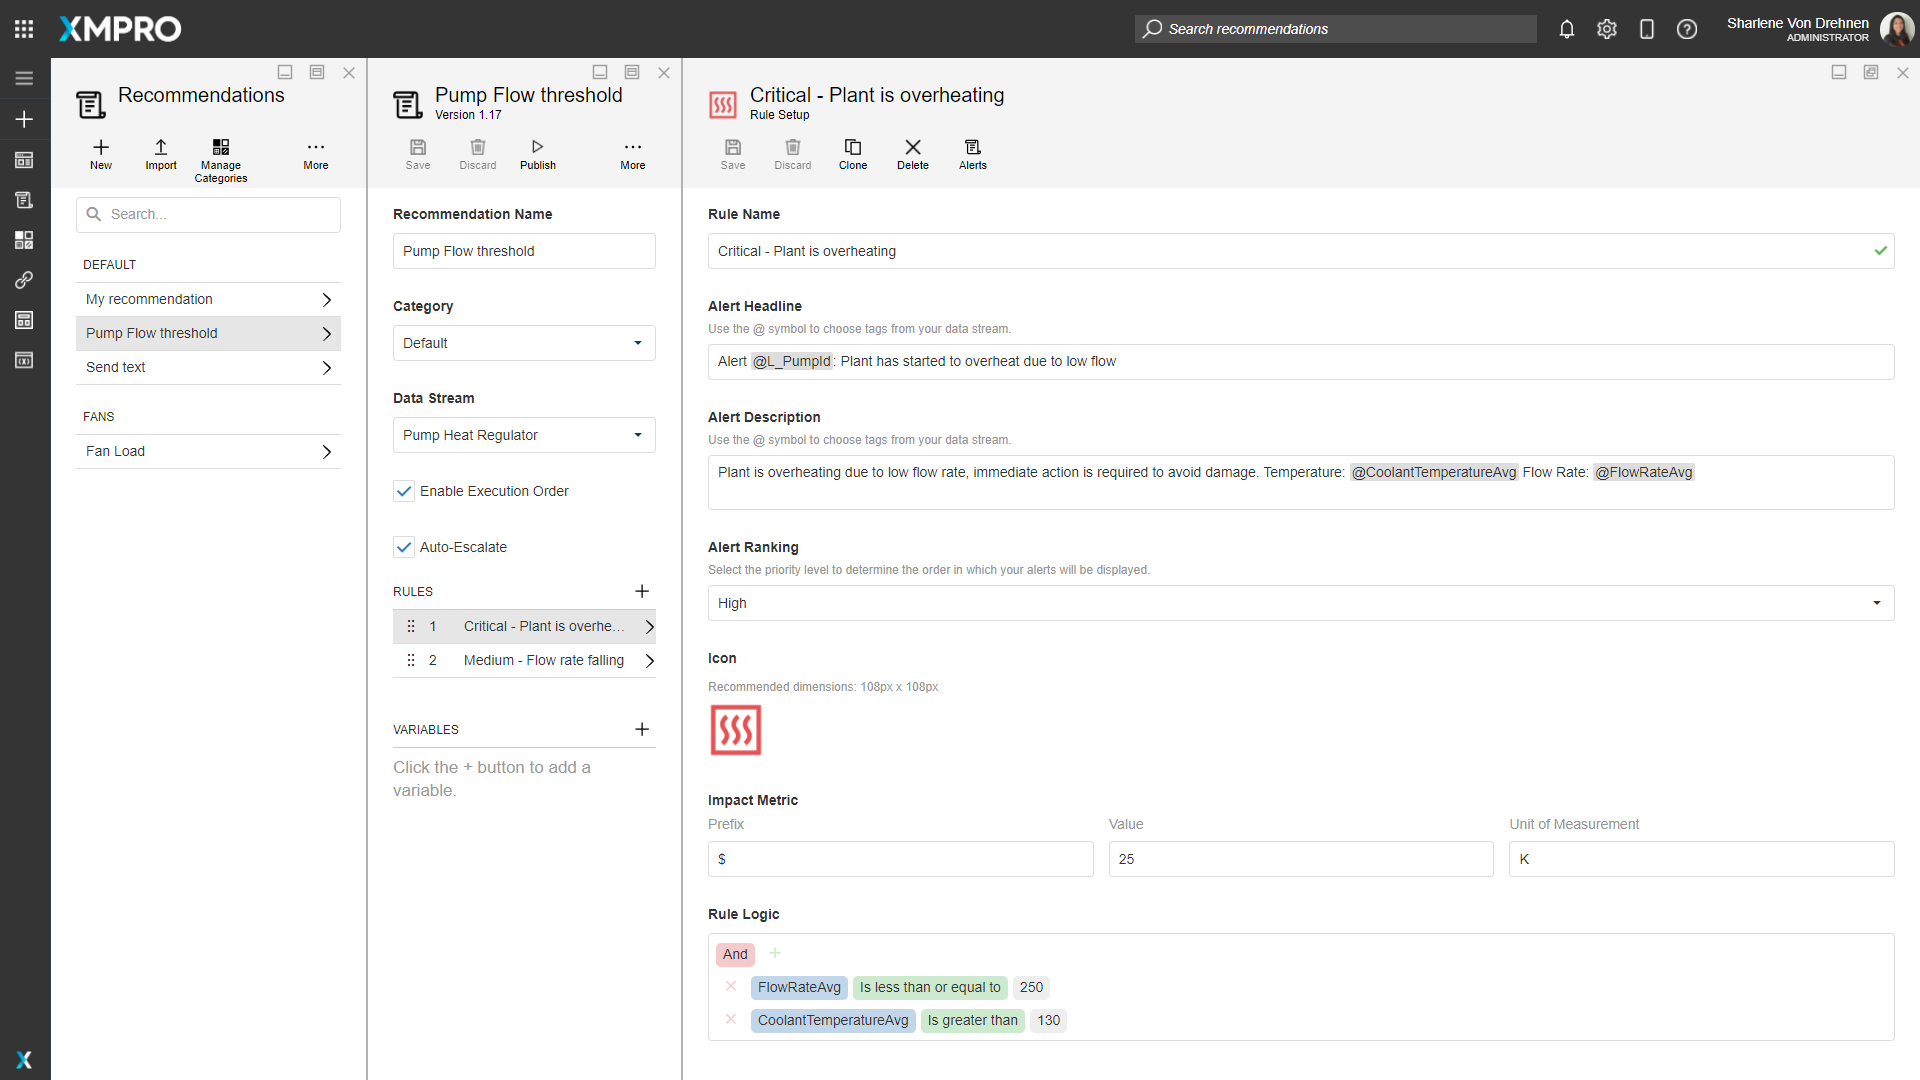This screenshot has width=1920, height=1080.
Task: Remove the CoolantTemperatureAvg condition
Action: click(731, 1019)
